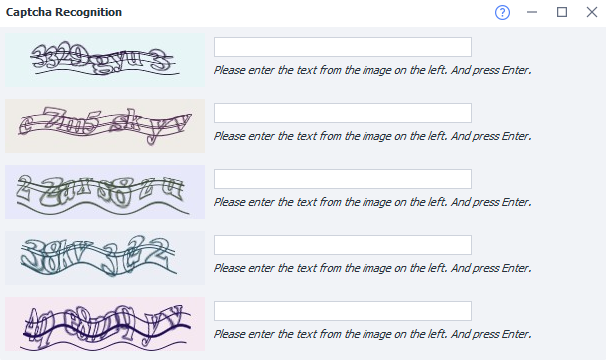The width and height of the screenshot is (606, 360).
Task: Minimize the Captcha Recognition window
Action: (532, 12)
